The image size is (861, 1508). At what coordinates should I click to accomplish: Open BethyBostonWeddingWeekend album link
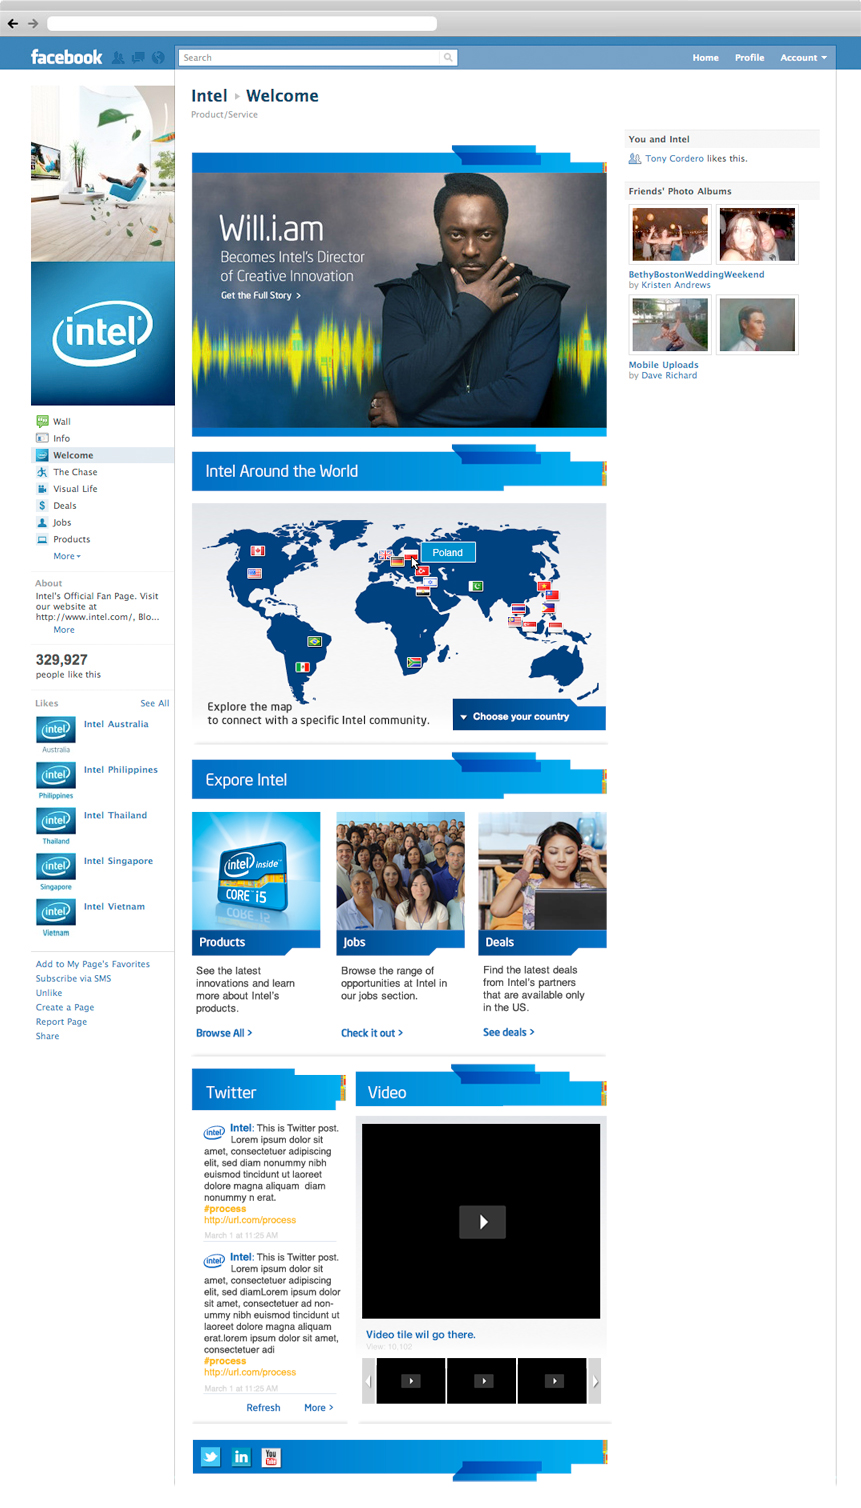(x=696, y=274)
